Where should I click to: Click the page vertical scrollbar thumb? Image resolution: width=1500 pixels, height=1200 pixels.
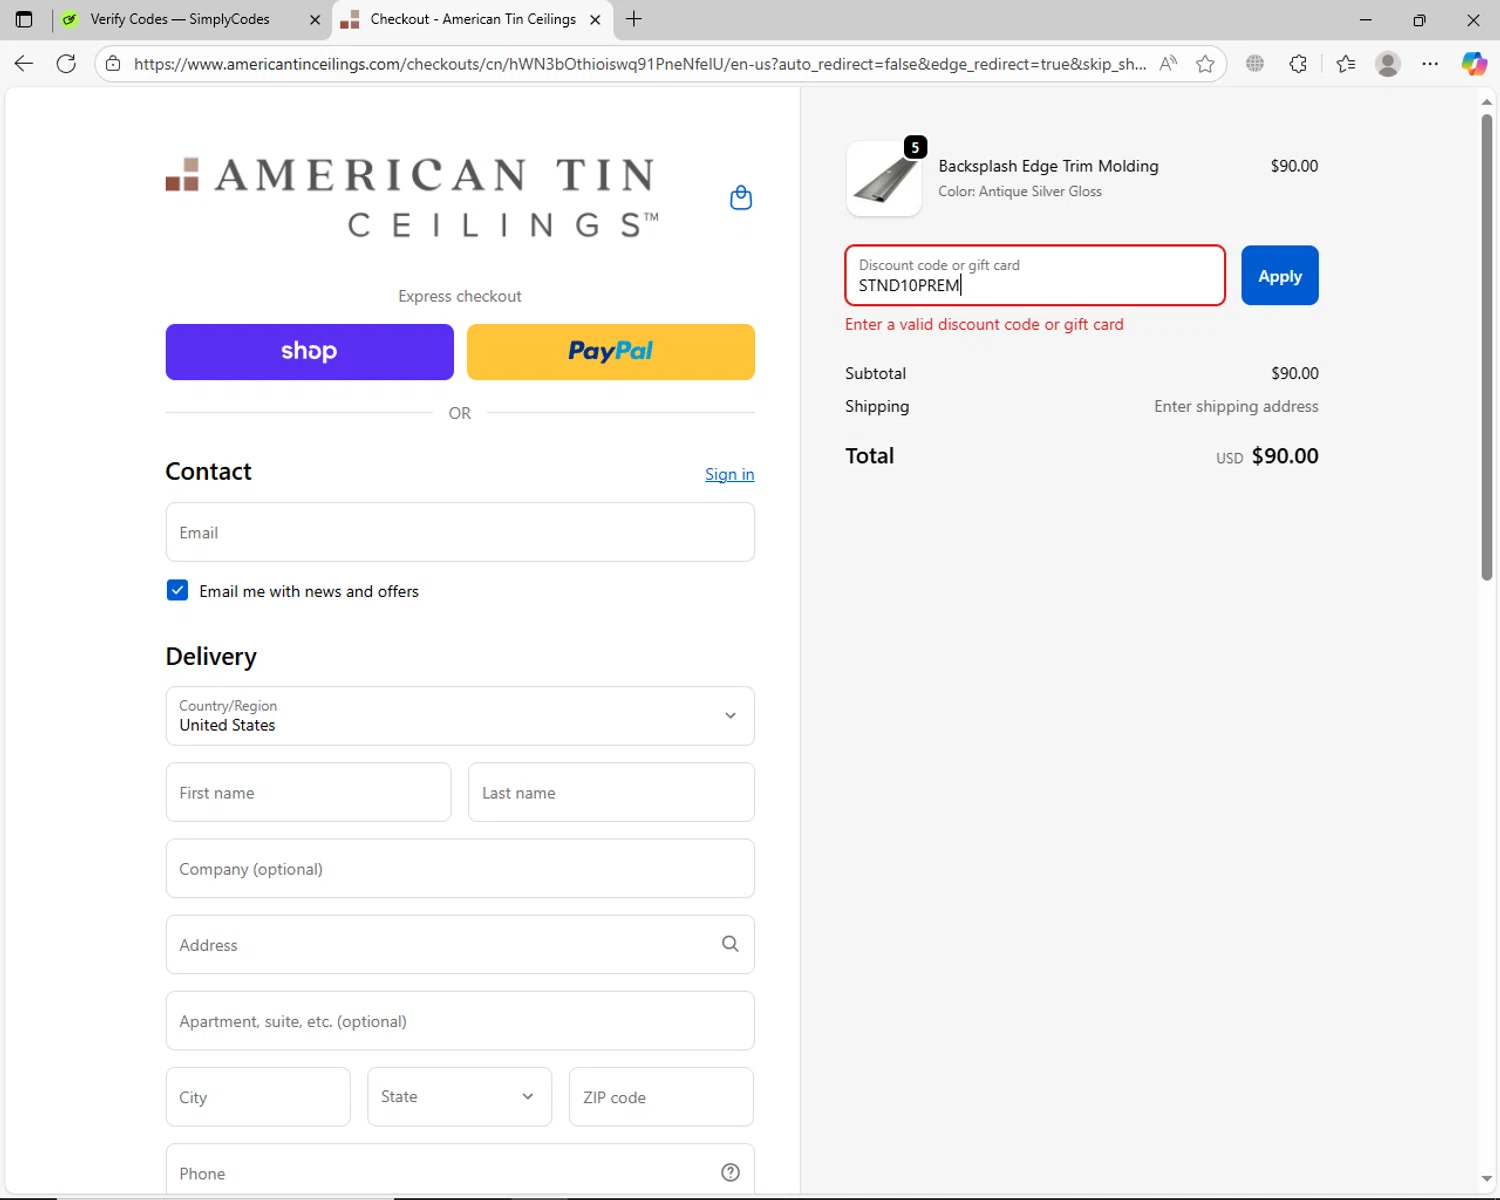(1487, 347)
